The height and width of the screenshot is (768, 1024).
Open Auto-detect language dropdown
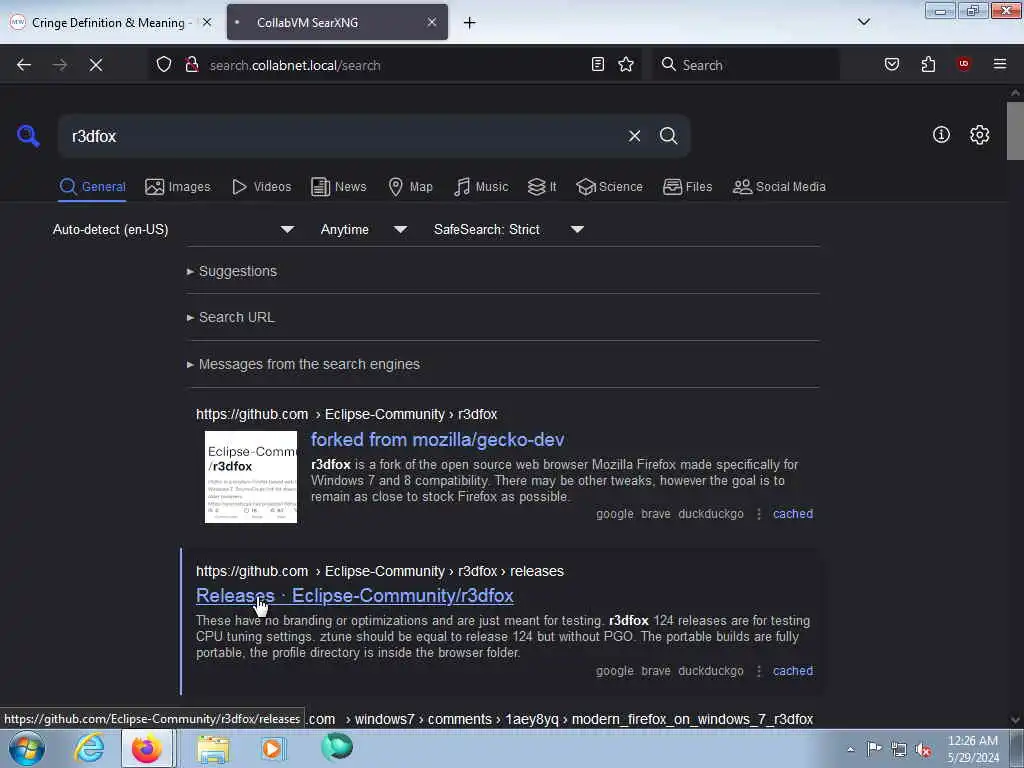pyautogui.click(x=173, y=229)
